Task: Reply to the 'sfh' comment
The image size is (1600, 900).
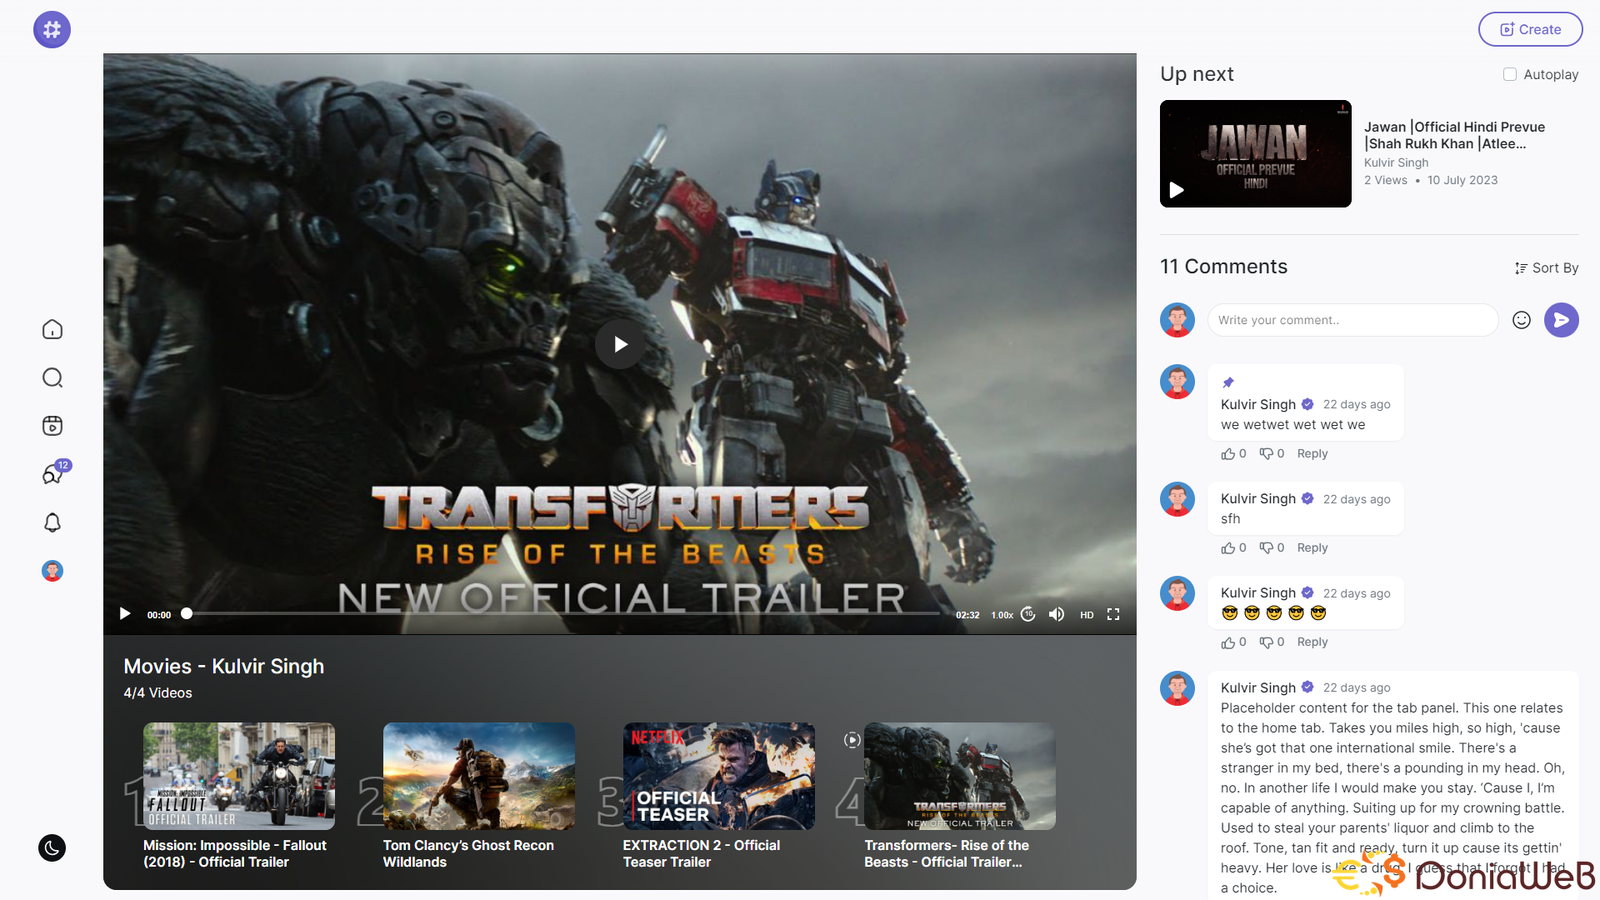Action: 1312,548
